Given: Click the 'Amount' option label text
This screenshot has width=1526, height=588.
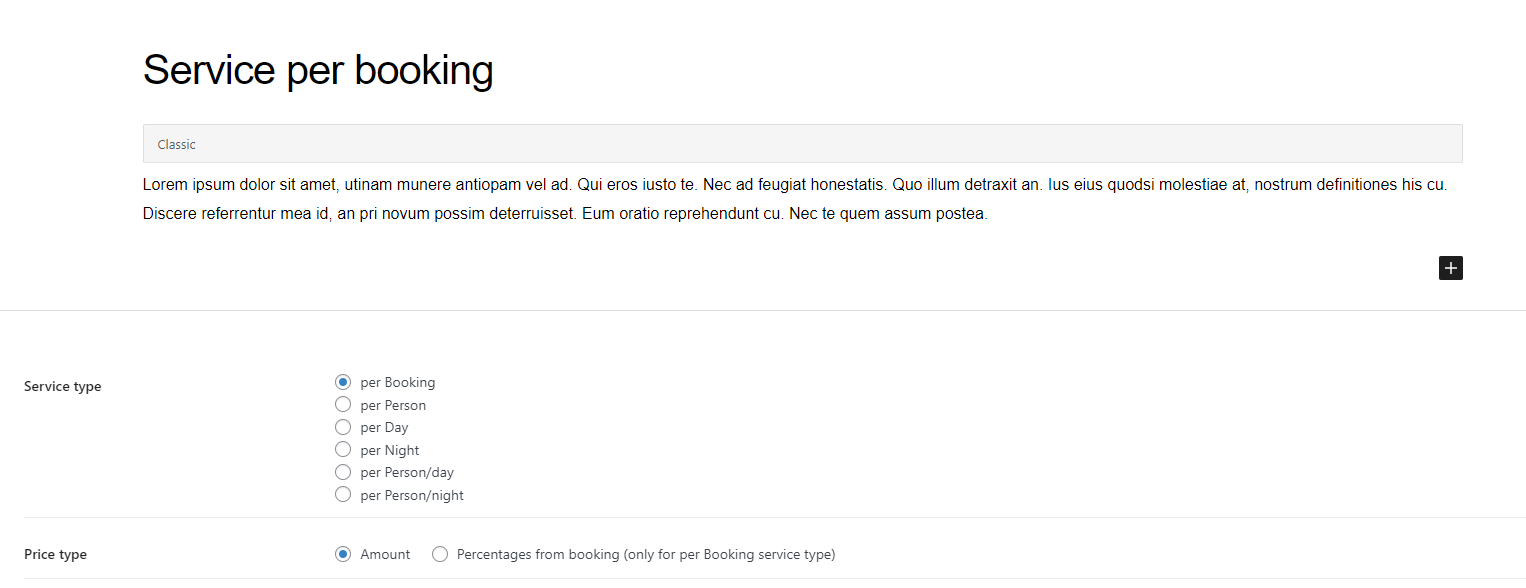Looking at the screenshot, I should pyautogui.click(x=385, y=554).
